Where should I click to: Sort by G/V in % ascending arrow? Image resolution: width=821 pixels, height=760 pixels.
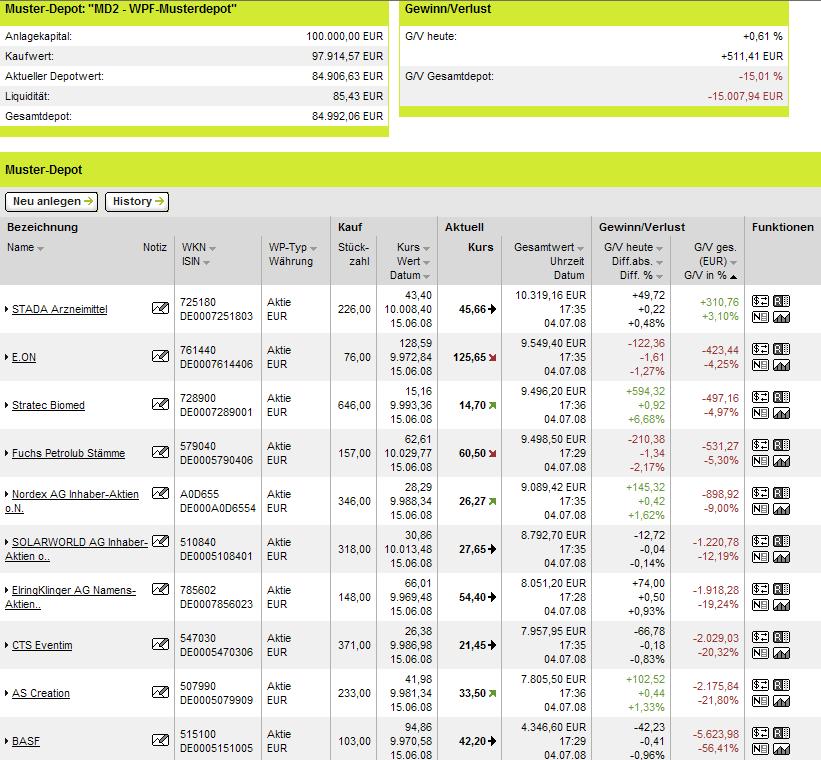coord(733,277)
